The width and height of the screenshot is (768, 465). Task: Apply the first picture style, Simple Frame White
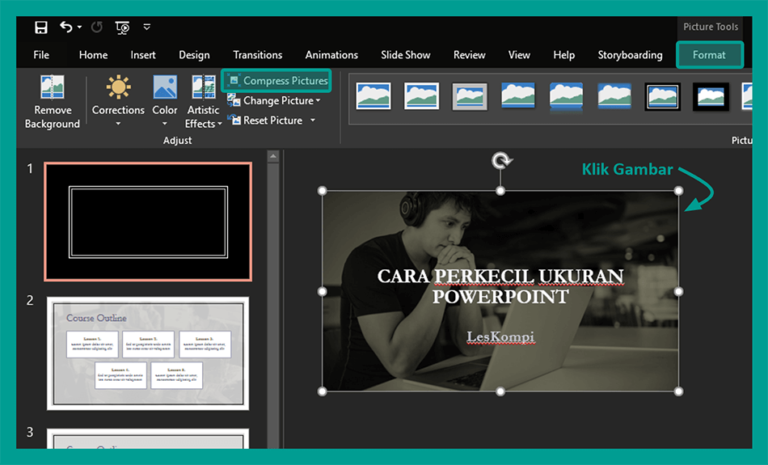373,96
